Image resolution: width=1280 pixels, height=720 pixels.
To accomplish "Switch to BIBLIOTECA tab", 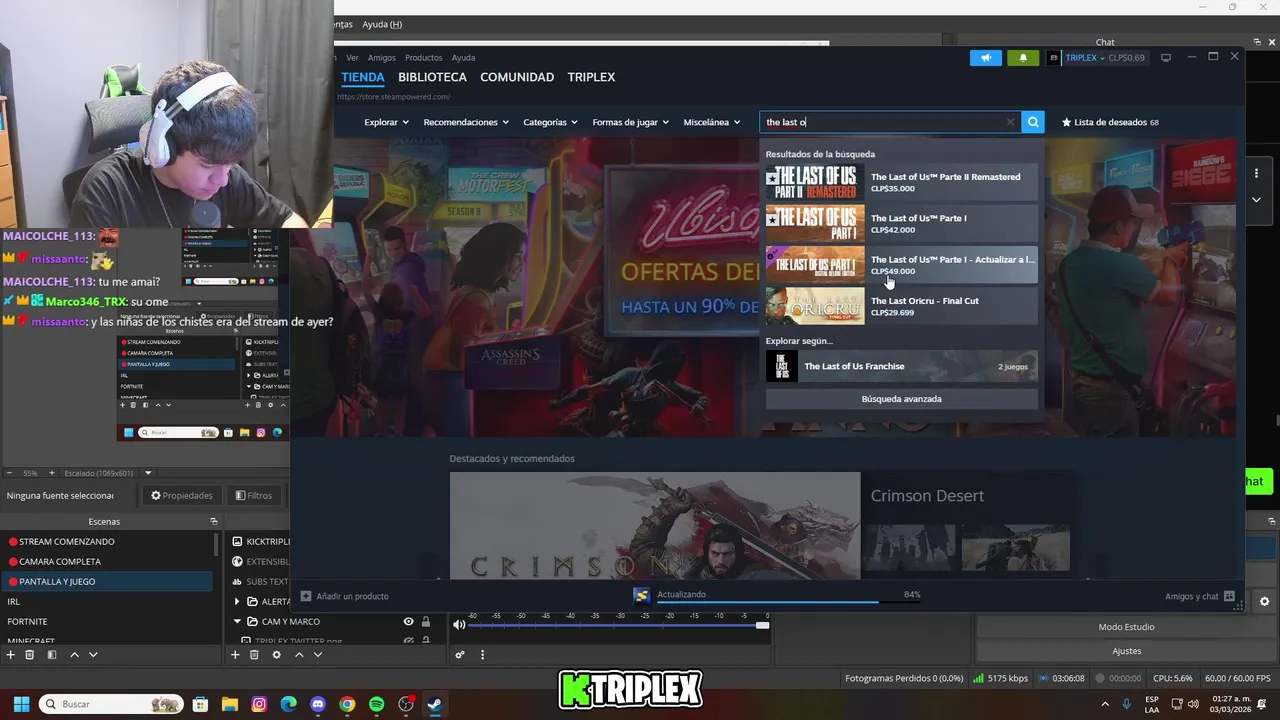I will point(432,77).
